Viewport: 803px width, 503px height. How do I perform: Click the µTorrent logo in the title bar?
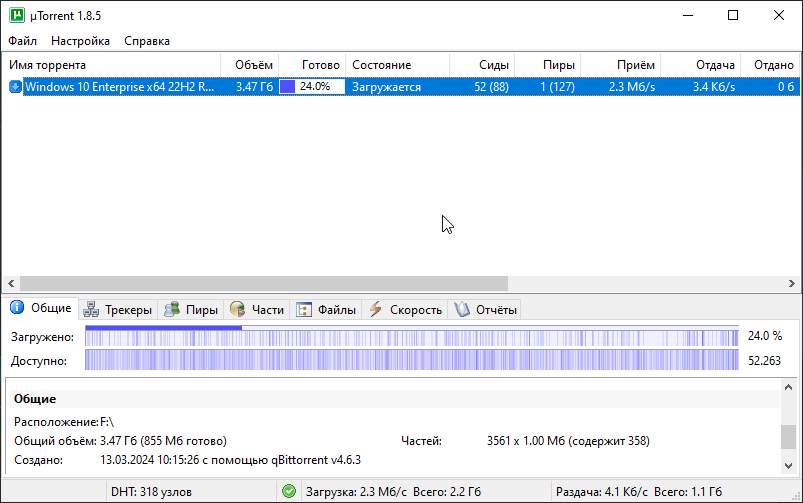click(x=16, y=16)
